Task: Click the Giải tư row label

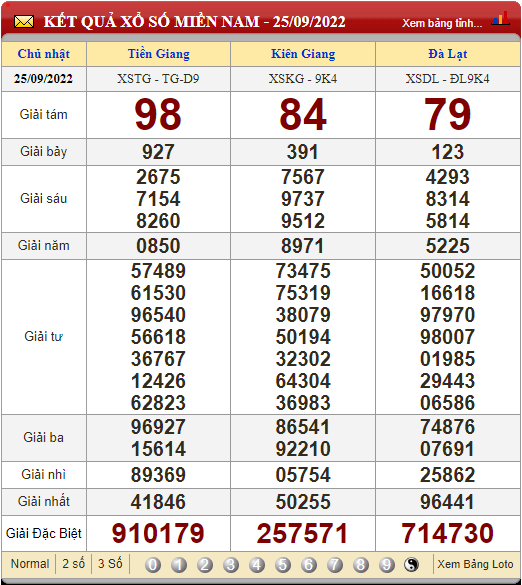Action: (x=44, y=337)
